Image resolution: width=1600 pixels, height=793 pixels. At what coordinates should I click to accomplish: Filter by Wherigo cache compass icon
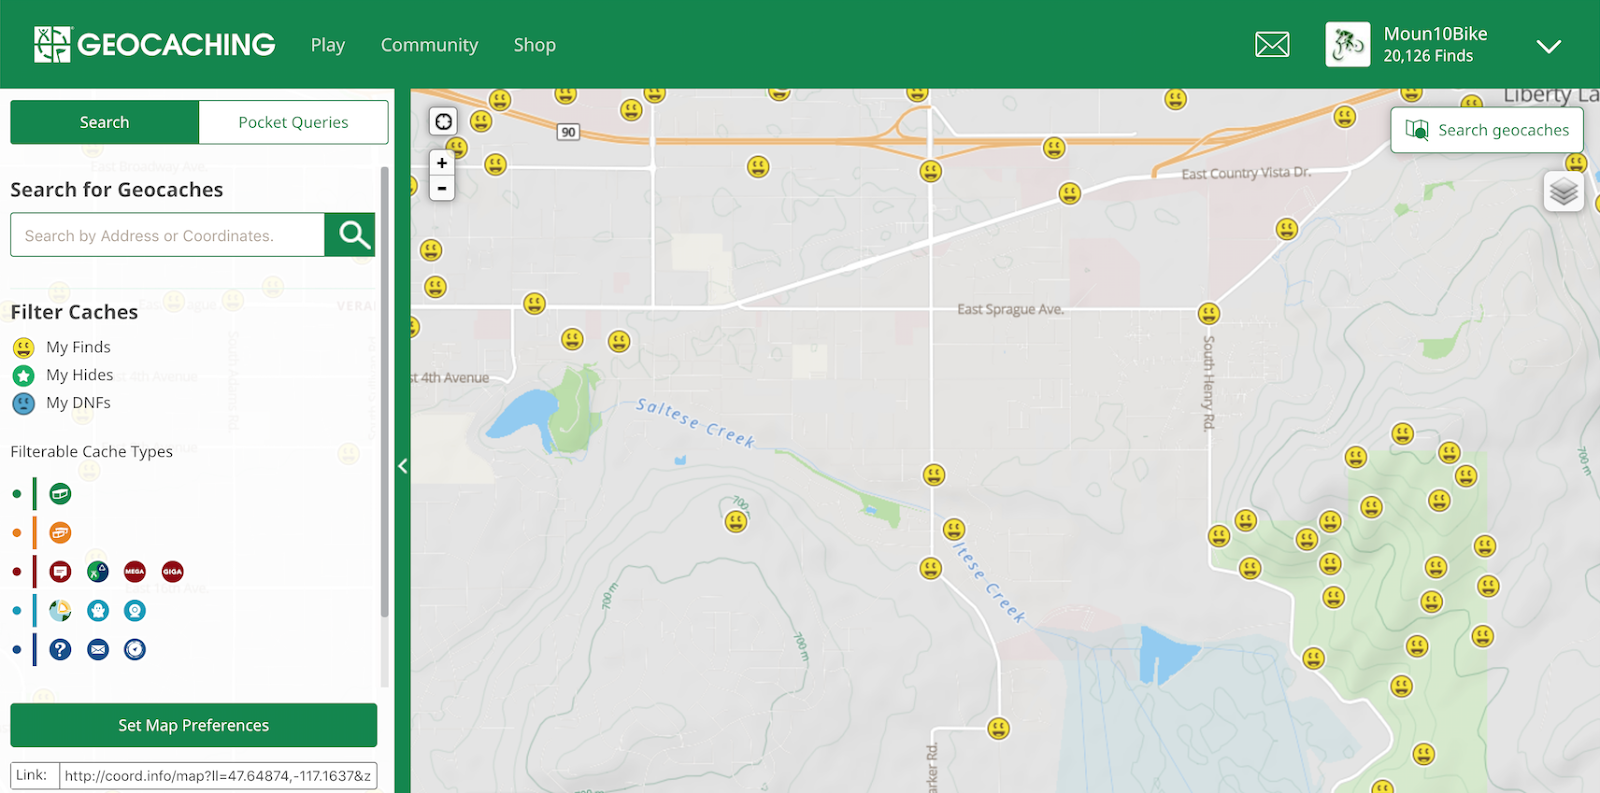pos(135,649)
